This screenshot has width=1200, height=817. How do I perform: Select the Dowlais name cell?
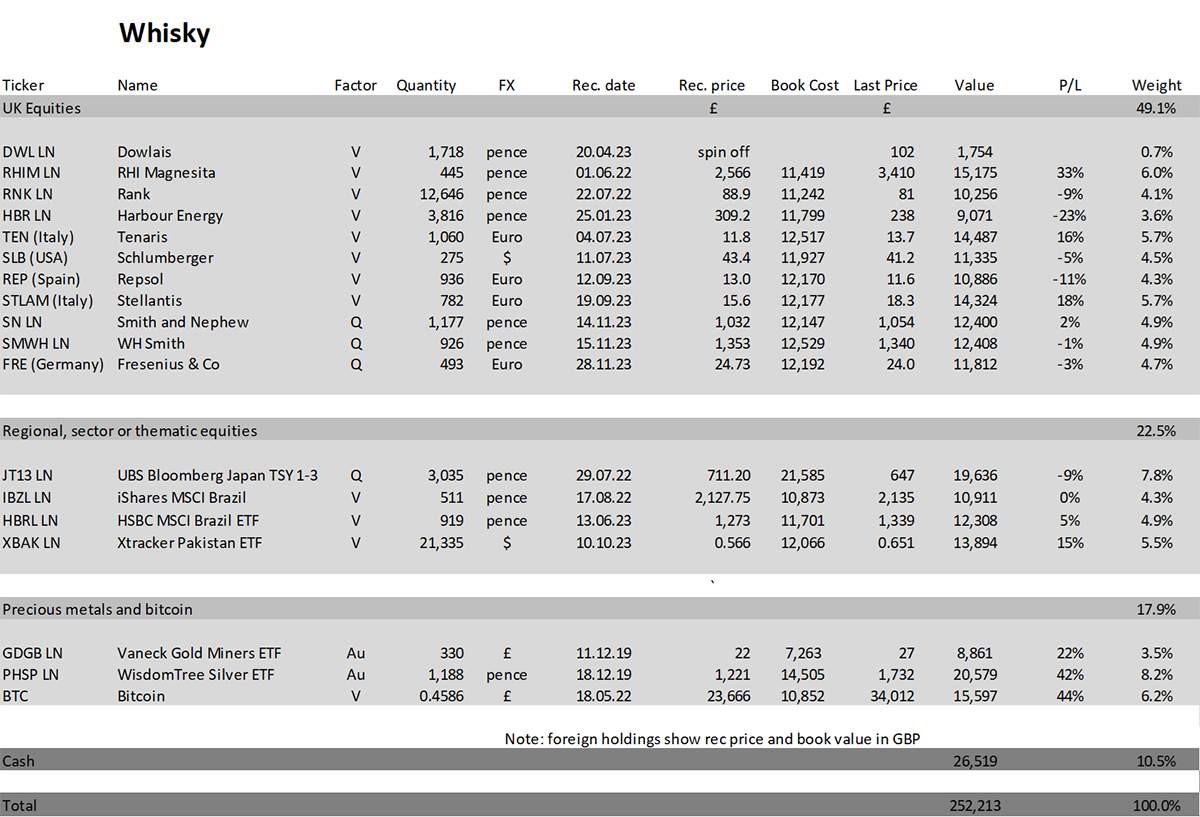(x=144, y=152)
